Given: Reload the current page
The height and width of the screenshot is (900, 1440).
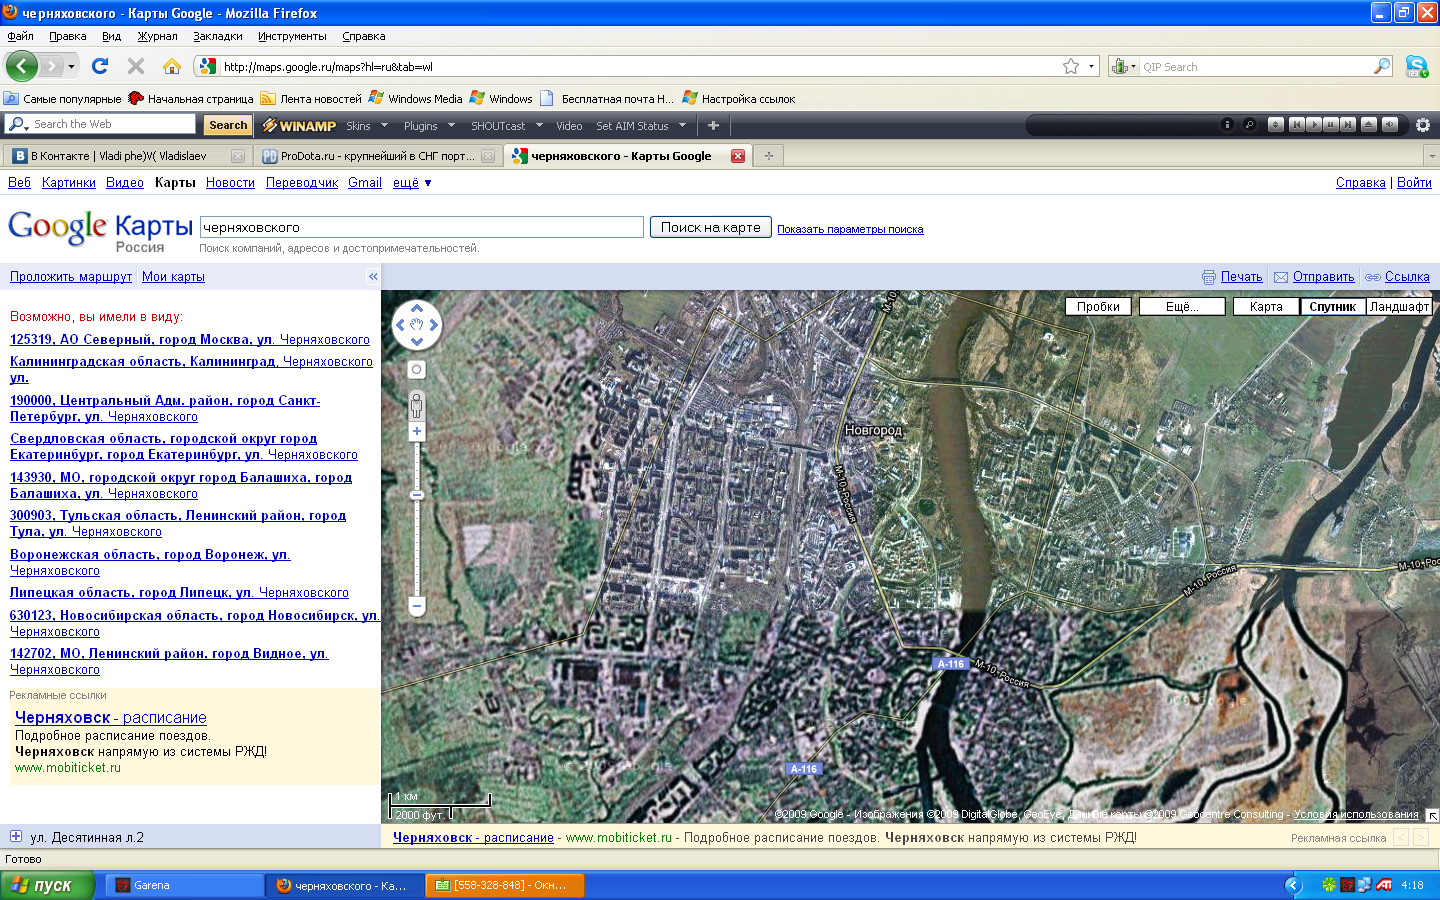Looking at the screenshot, I should coord(100,66).
